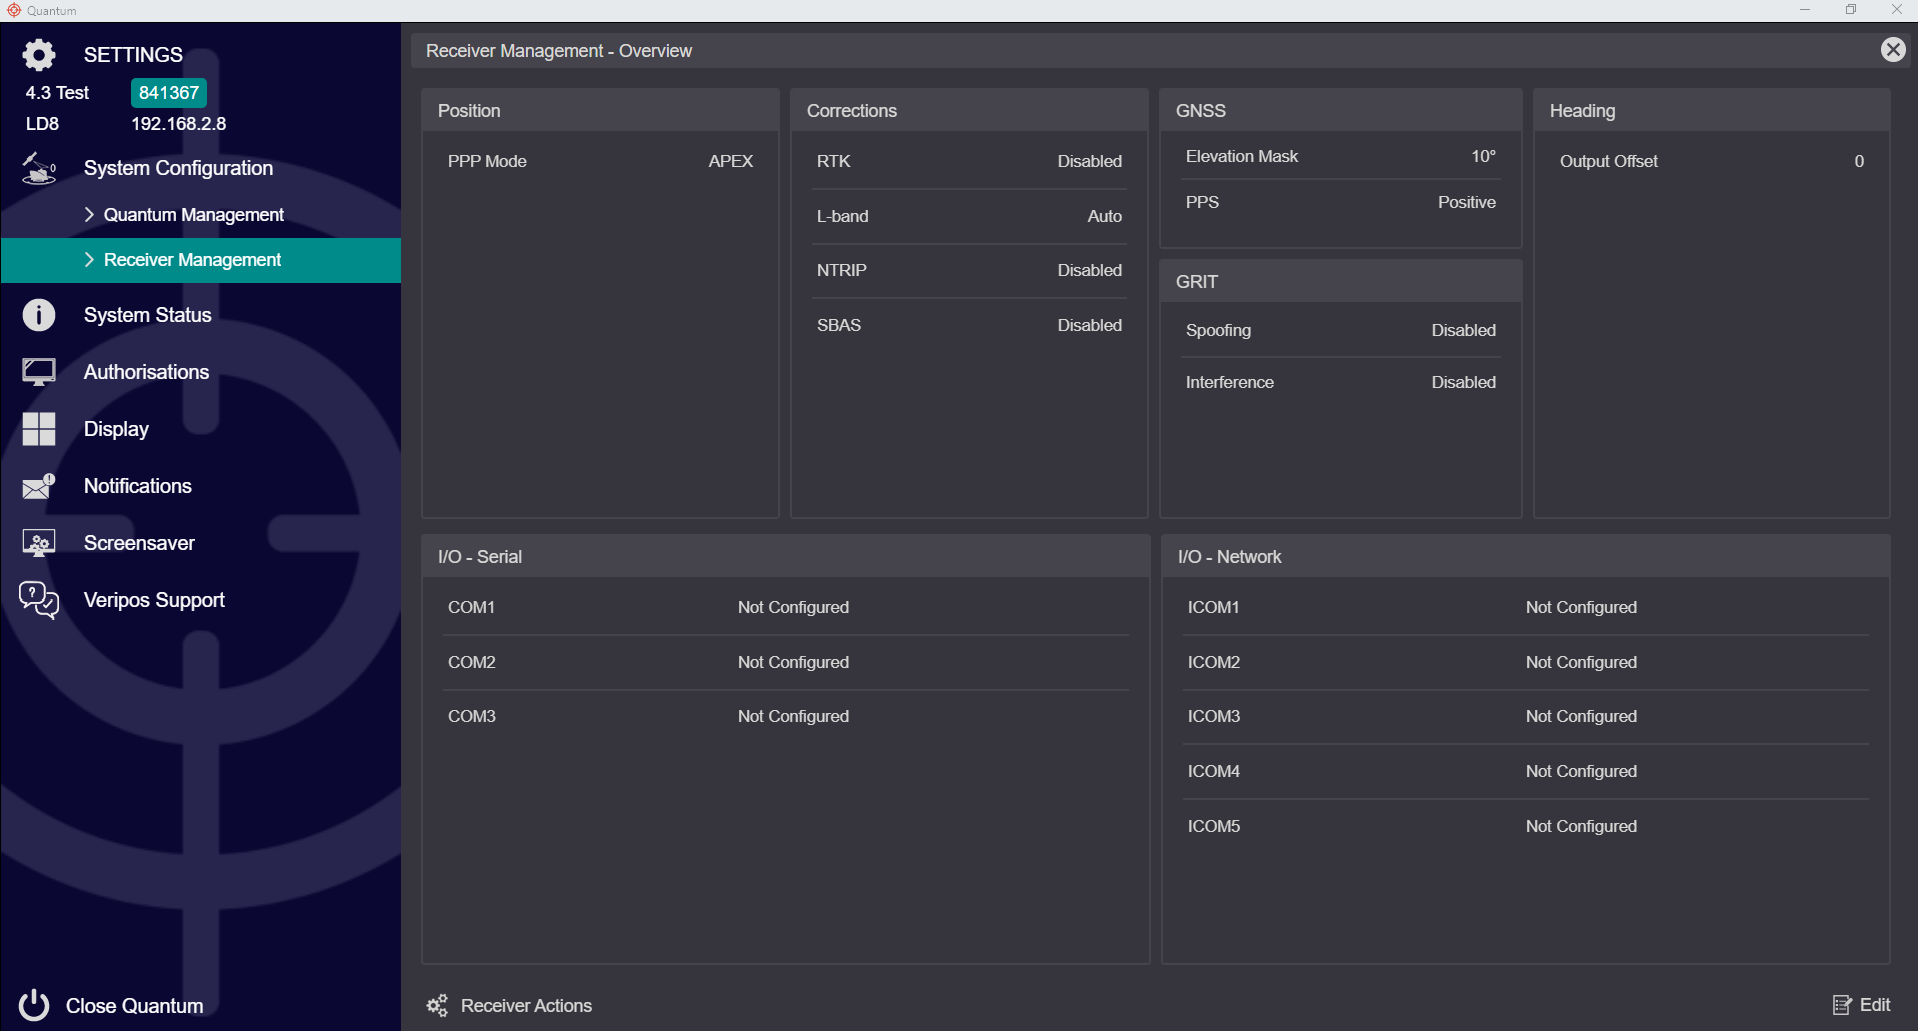Expand the Quantum Management chevron
1918x1031 pixels.
click(89, 214)
